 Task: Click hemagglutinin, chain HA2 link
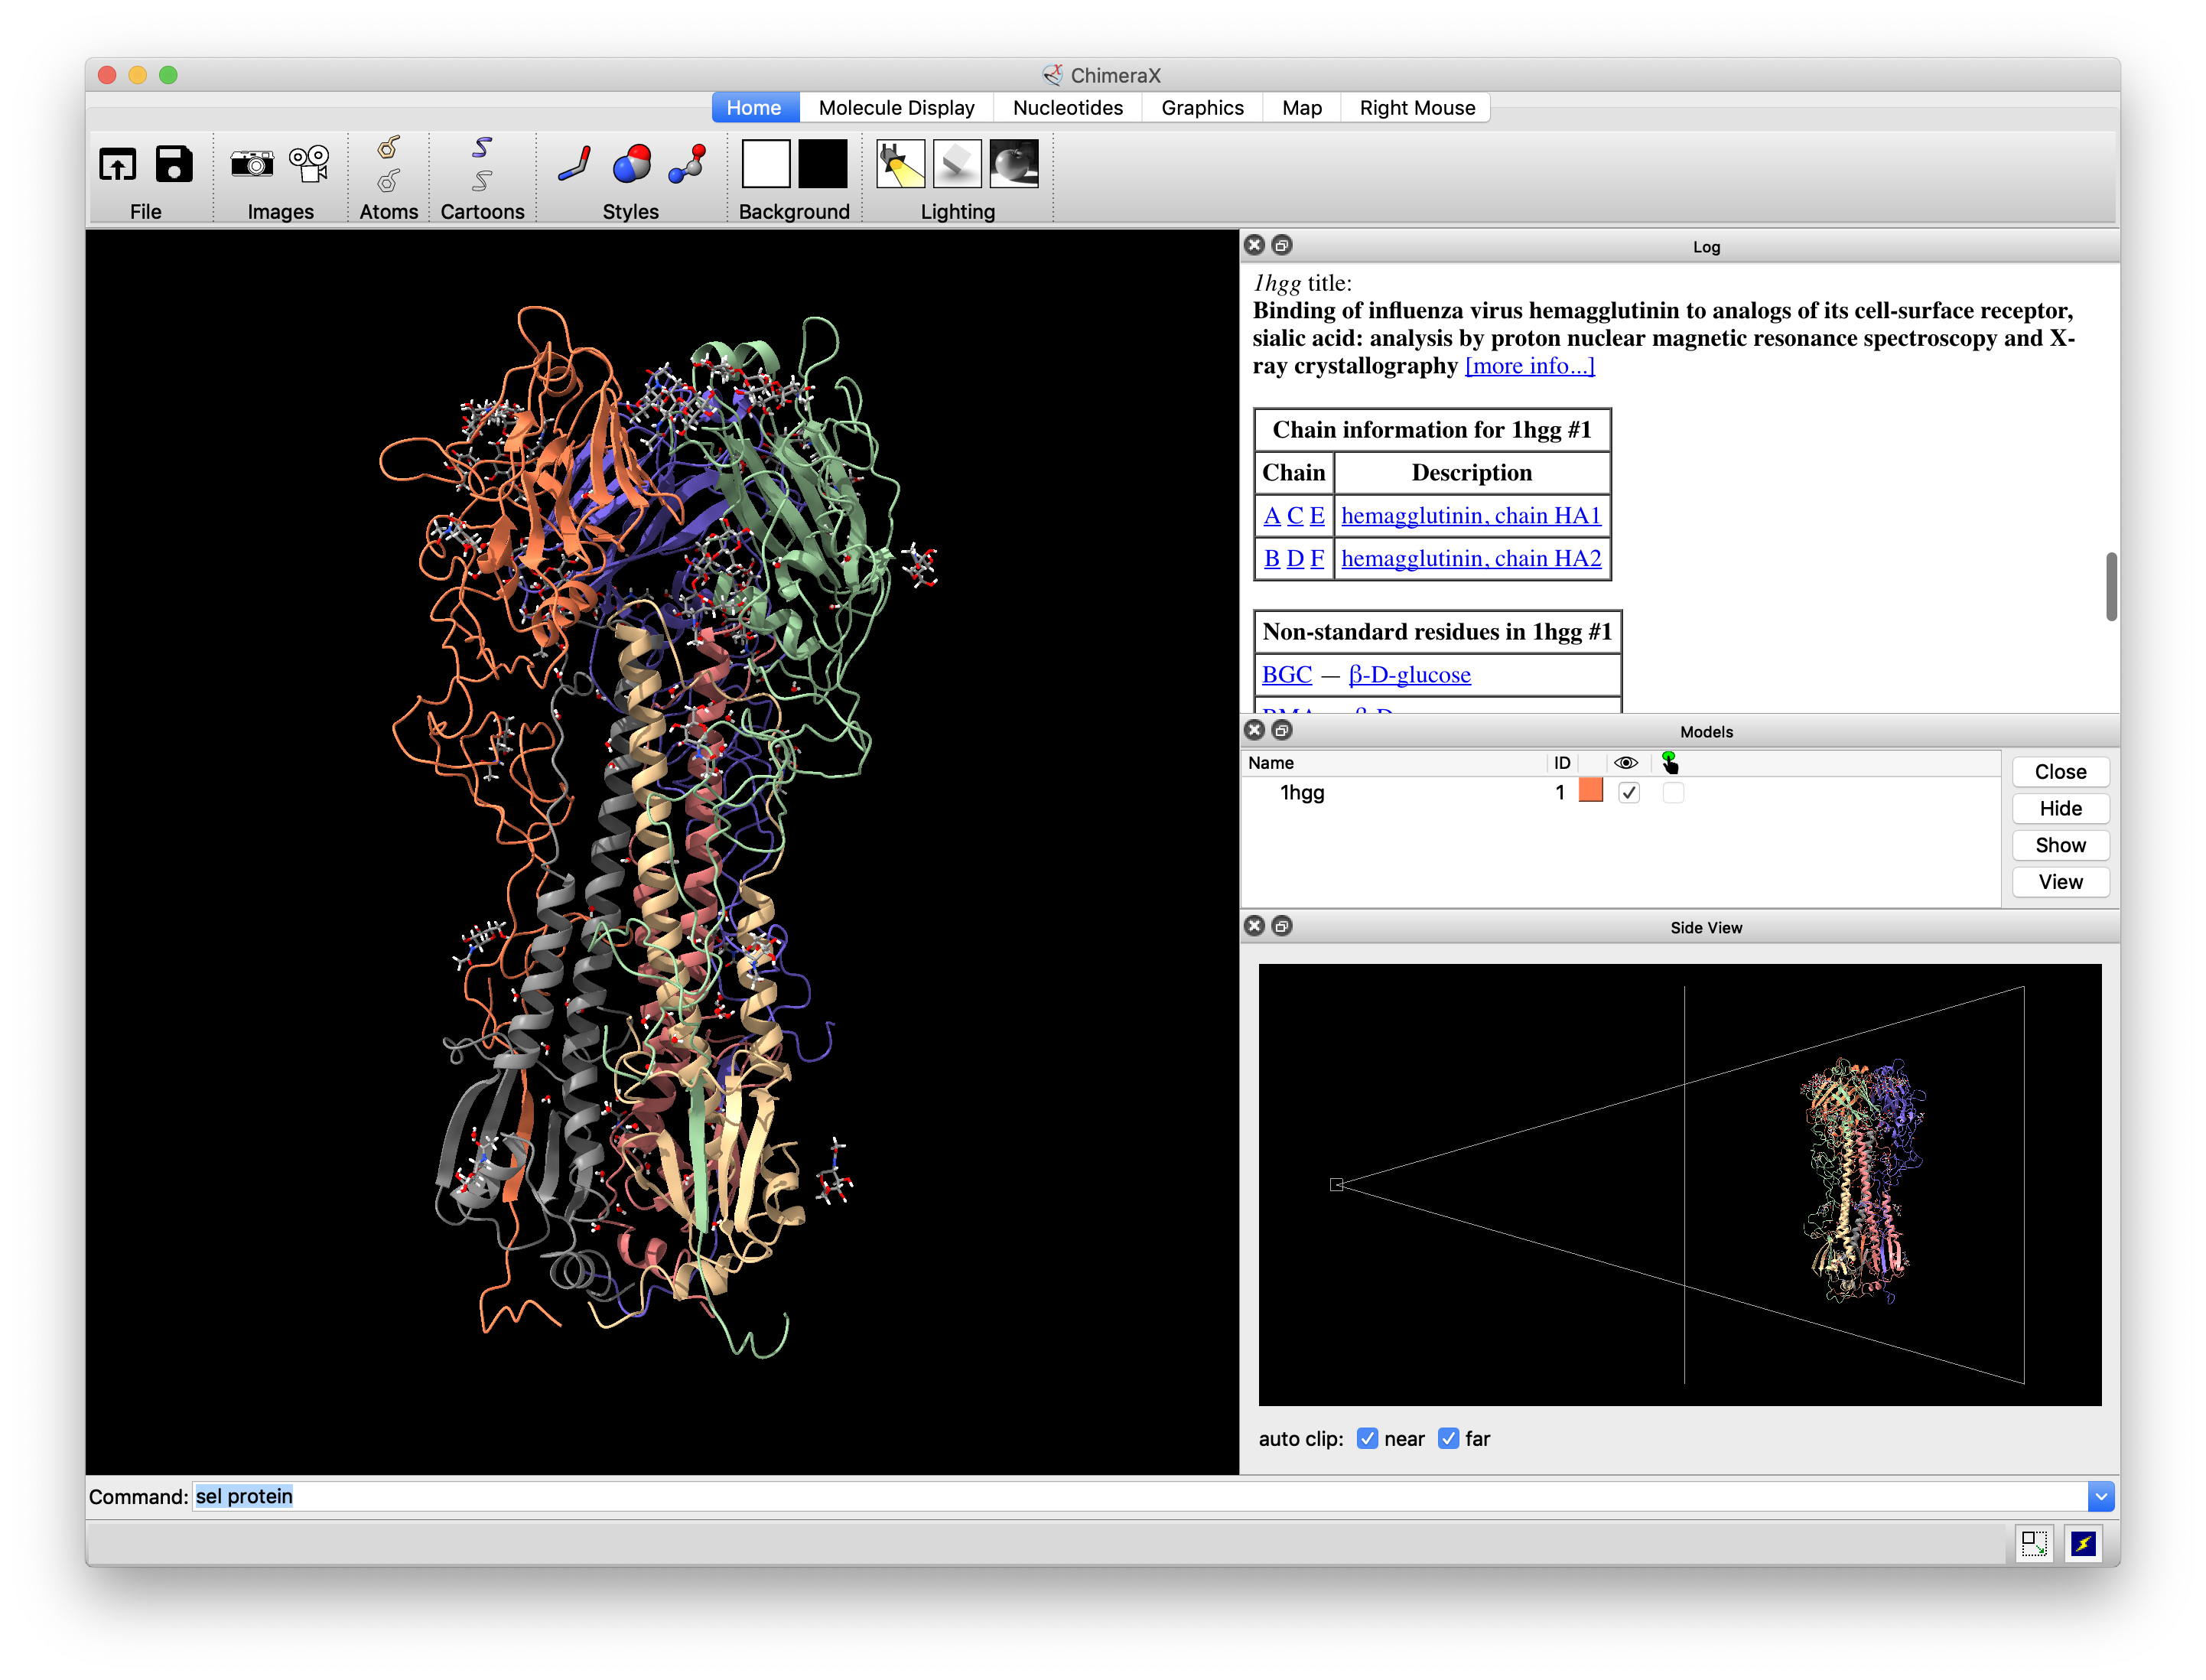[1471, 559]
